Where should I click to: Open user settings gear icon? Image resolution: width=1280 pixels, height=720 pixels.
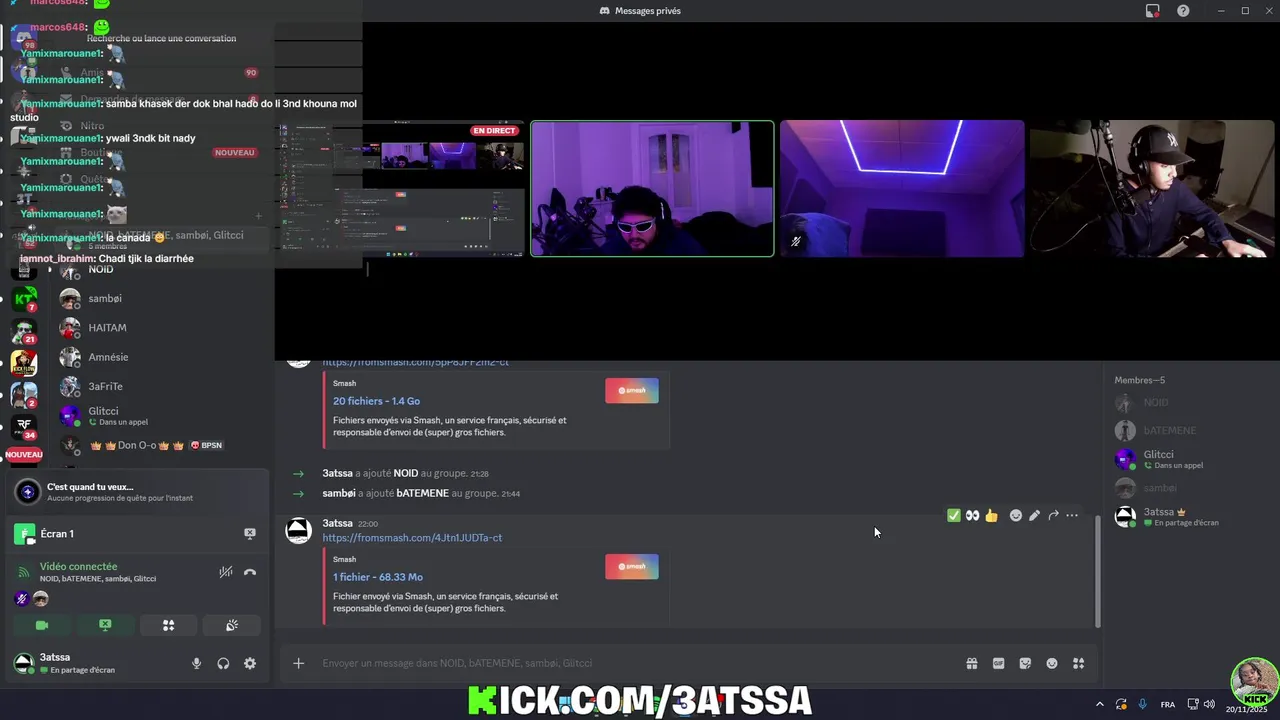[250, 663]
